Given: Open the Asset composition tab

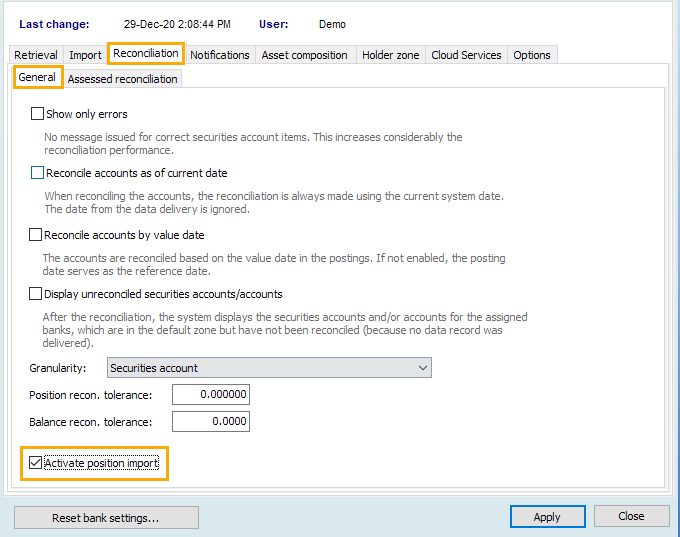Looking at the screenshot, I should tap(305, 55).
